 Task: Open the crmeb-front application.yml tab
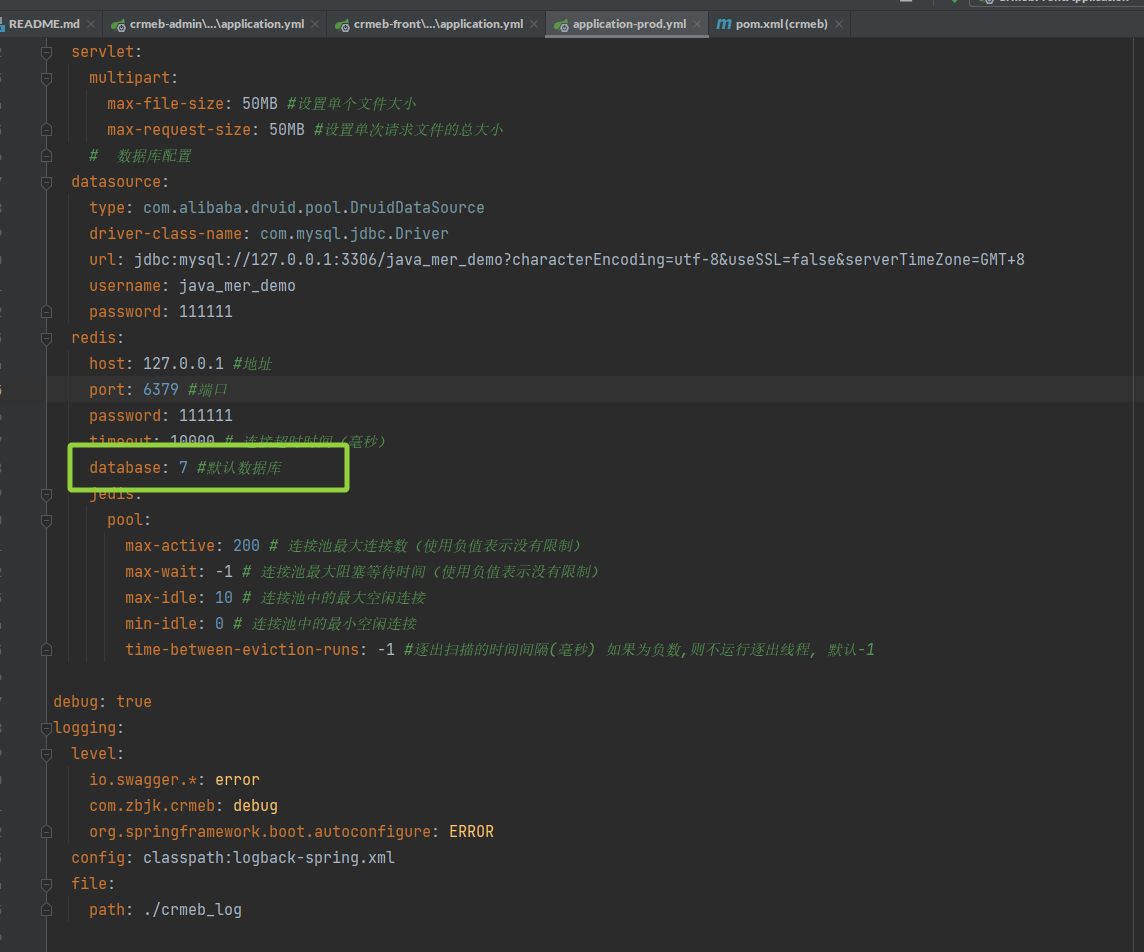437,24
